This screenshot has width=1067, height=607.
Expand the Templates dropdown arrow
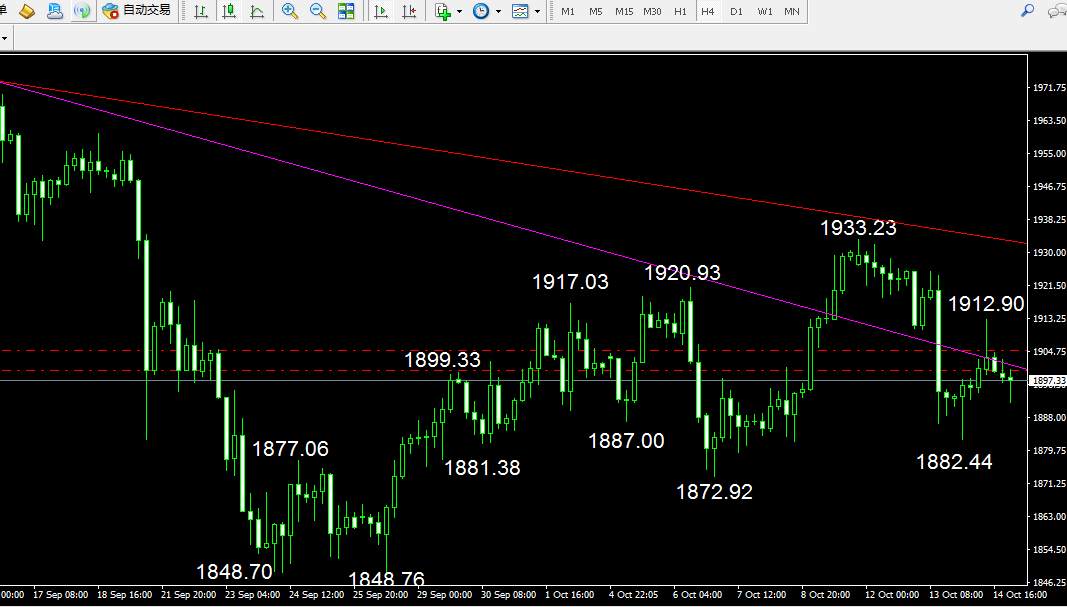[x=538, y=12]
